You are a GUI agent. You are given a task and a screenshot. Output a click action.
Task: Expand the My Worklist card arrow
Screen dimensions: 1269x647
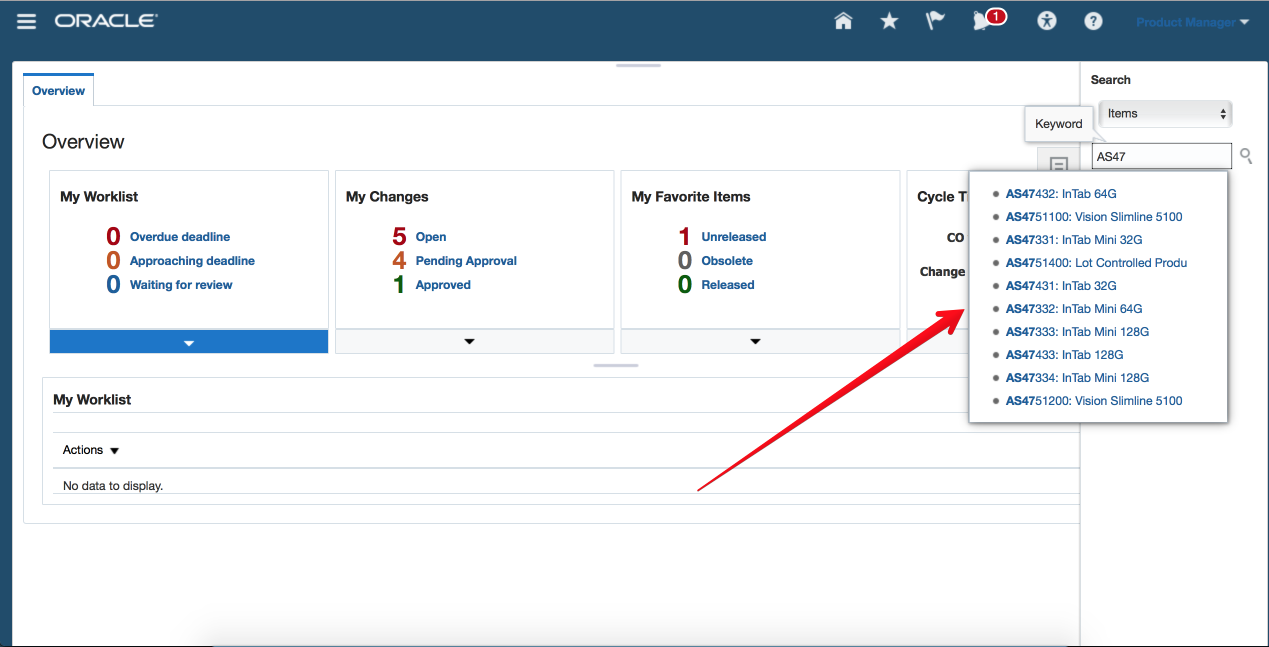189,341
